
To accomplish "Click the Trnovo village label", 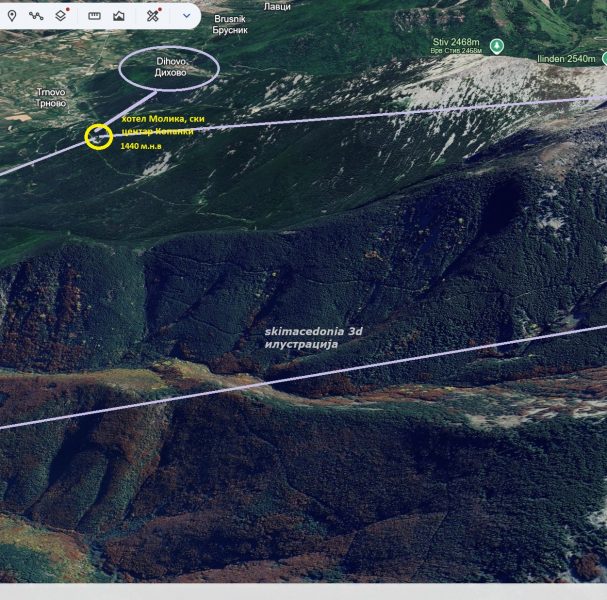I will pyautogui.click(x=51, y=97).
